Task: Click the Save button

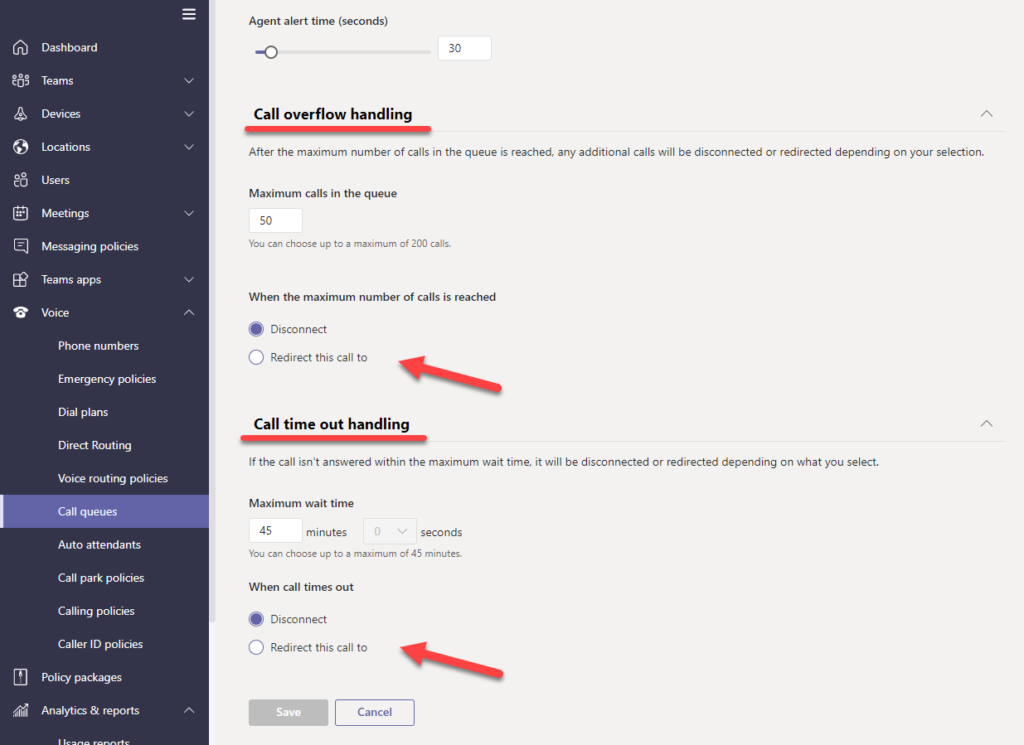Action: 288,712
